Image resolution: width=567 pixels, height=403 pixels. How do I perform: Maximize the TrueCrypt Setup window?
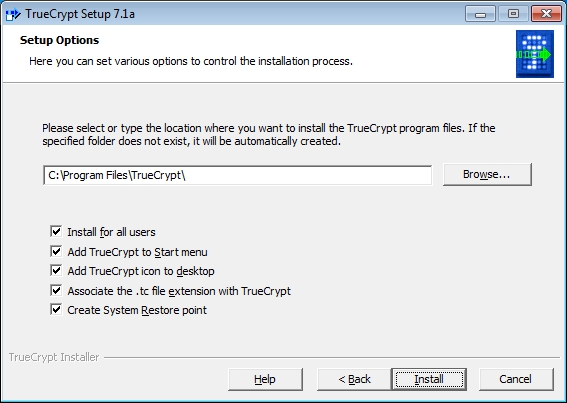(513, 14)
